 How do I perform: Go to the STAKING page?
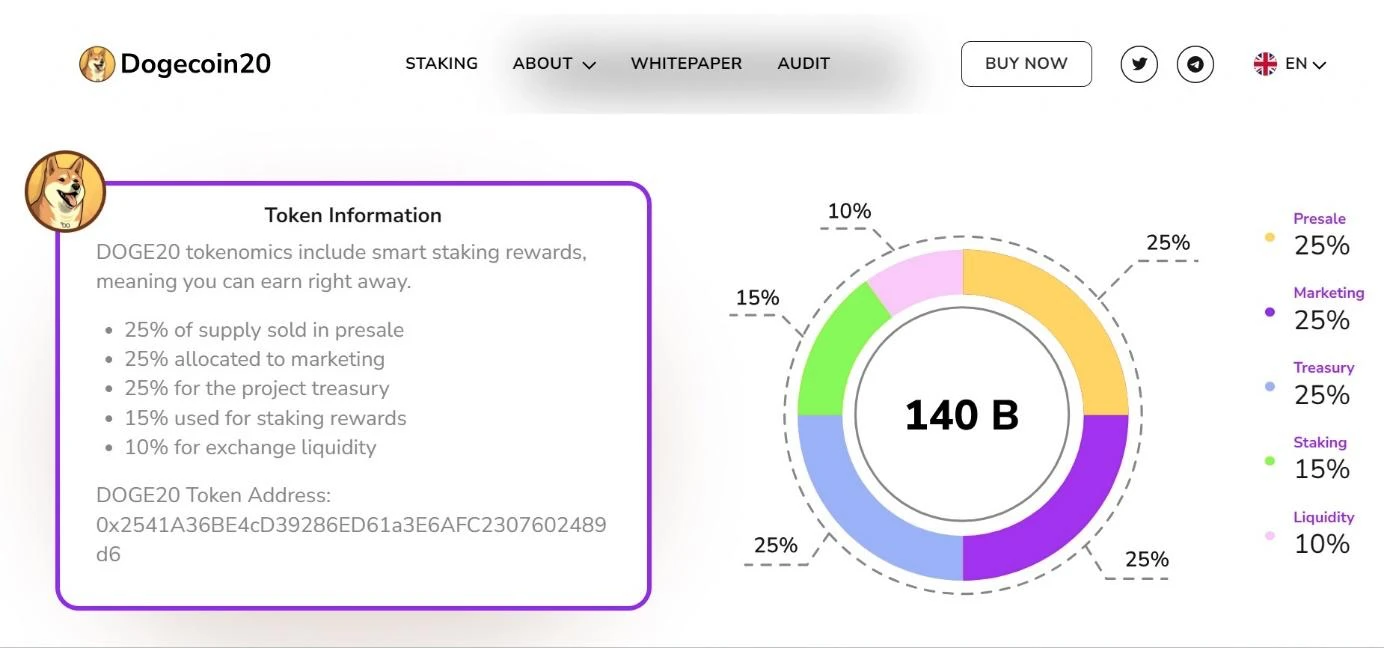(441, 63)
